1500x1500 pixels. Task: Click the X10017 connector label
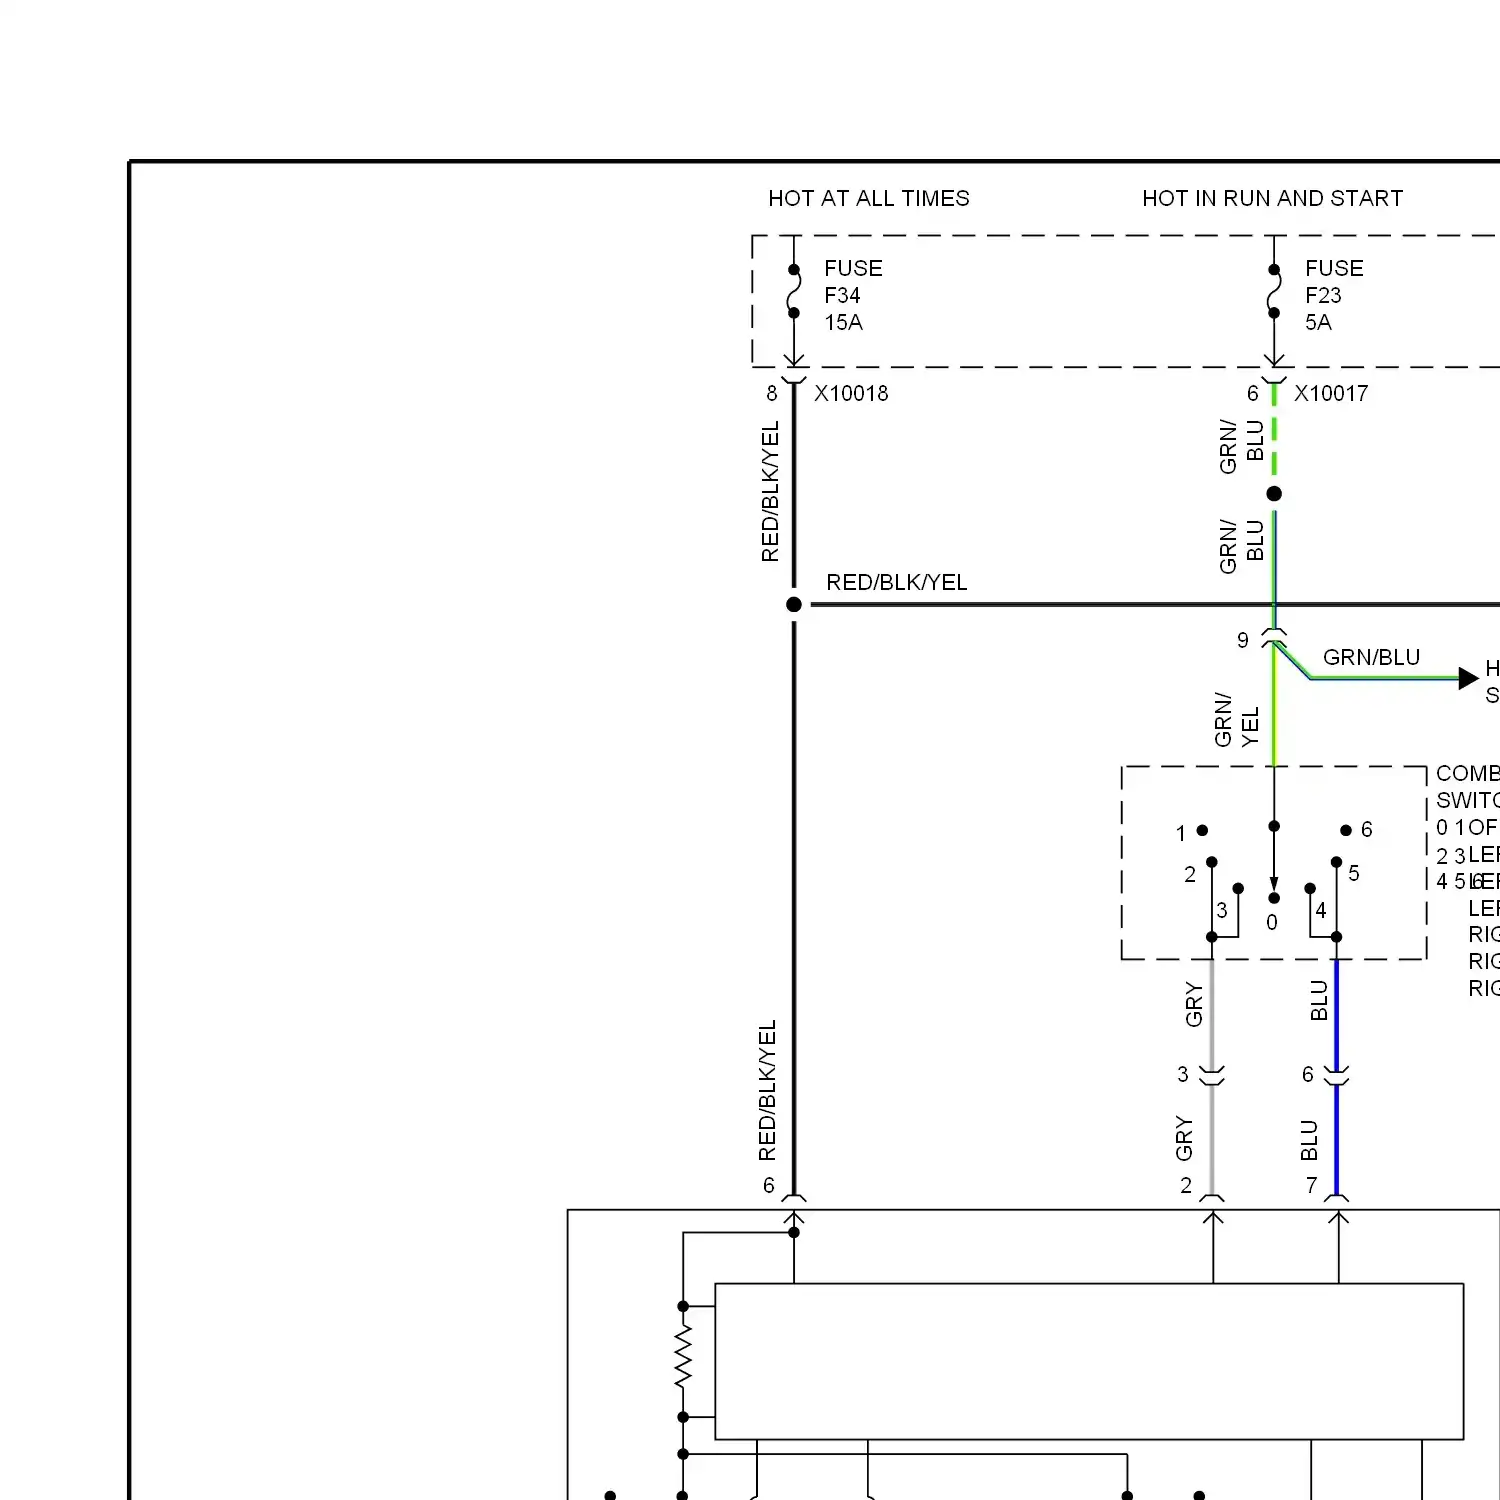tap(1331, 393)
